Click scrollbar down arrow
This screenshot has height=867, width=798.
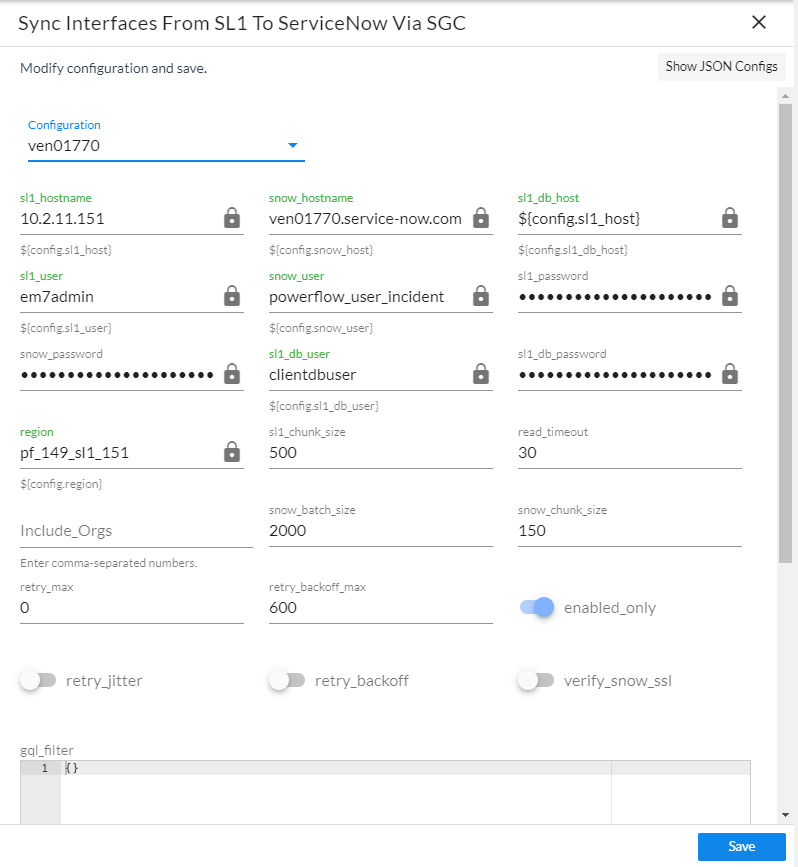coord(785,815)
